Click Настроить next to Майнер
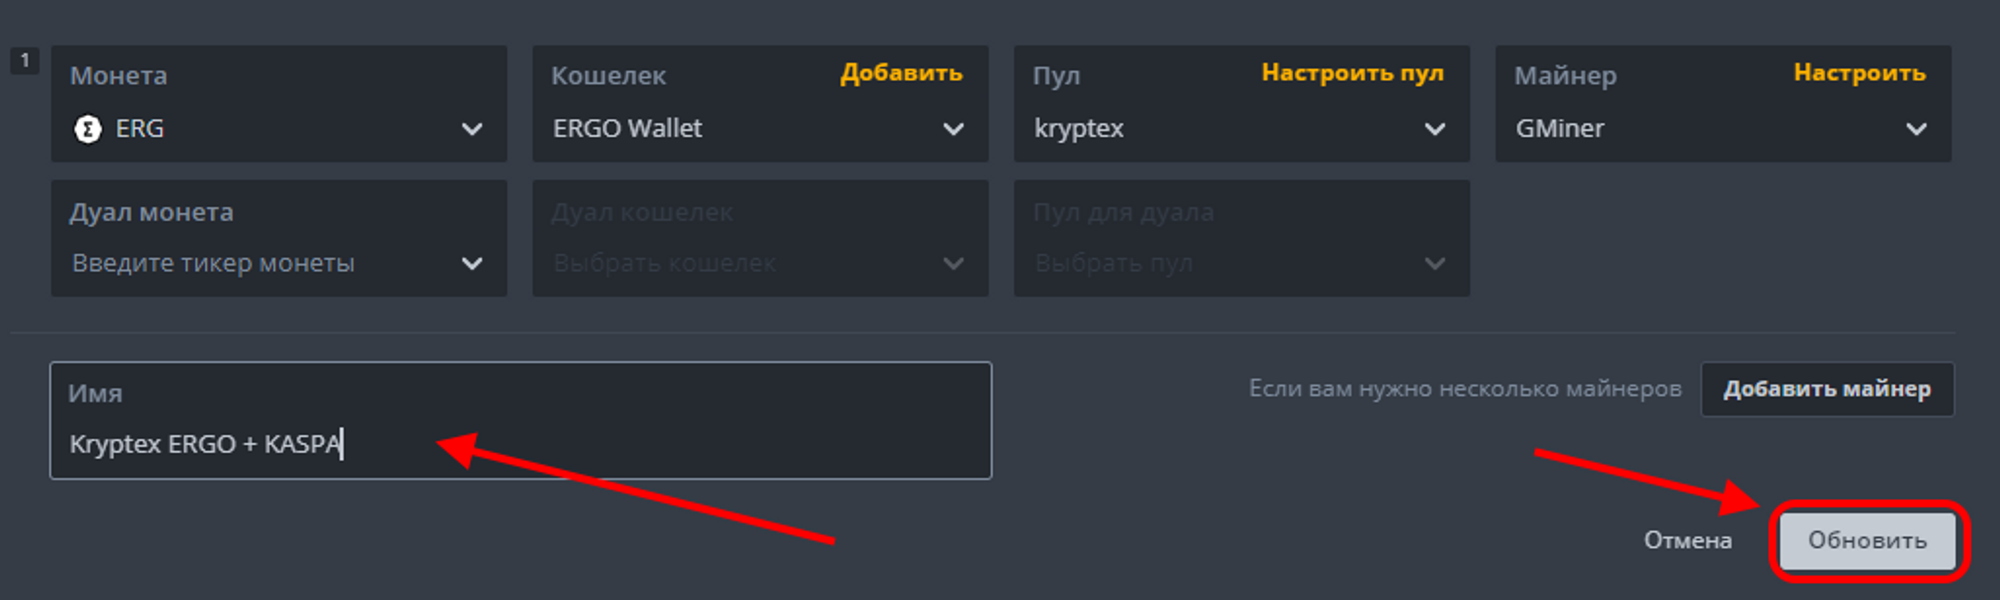This screenshot has width=2000, height=600. click(x=1859, y=73)
